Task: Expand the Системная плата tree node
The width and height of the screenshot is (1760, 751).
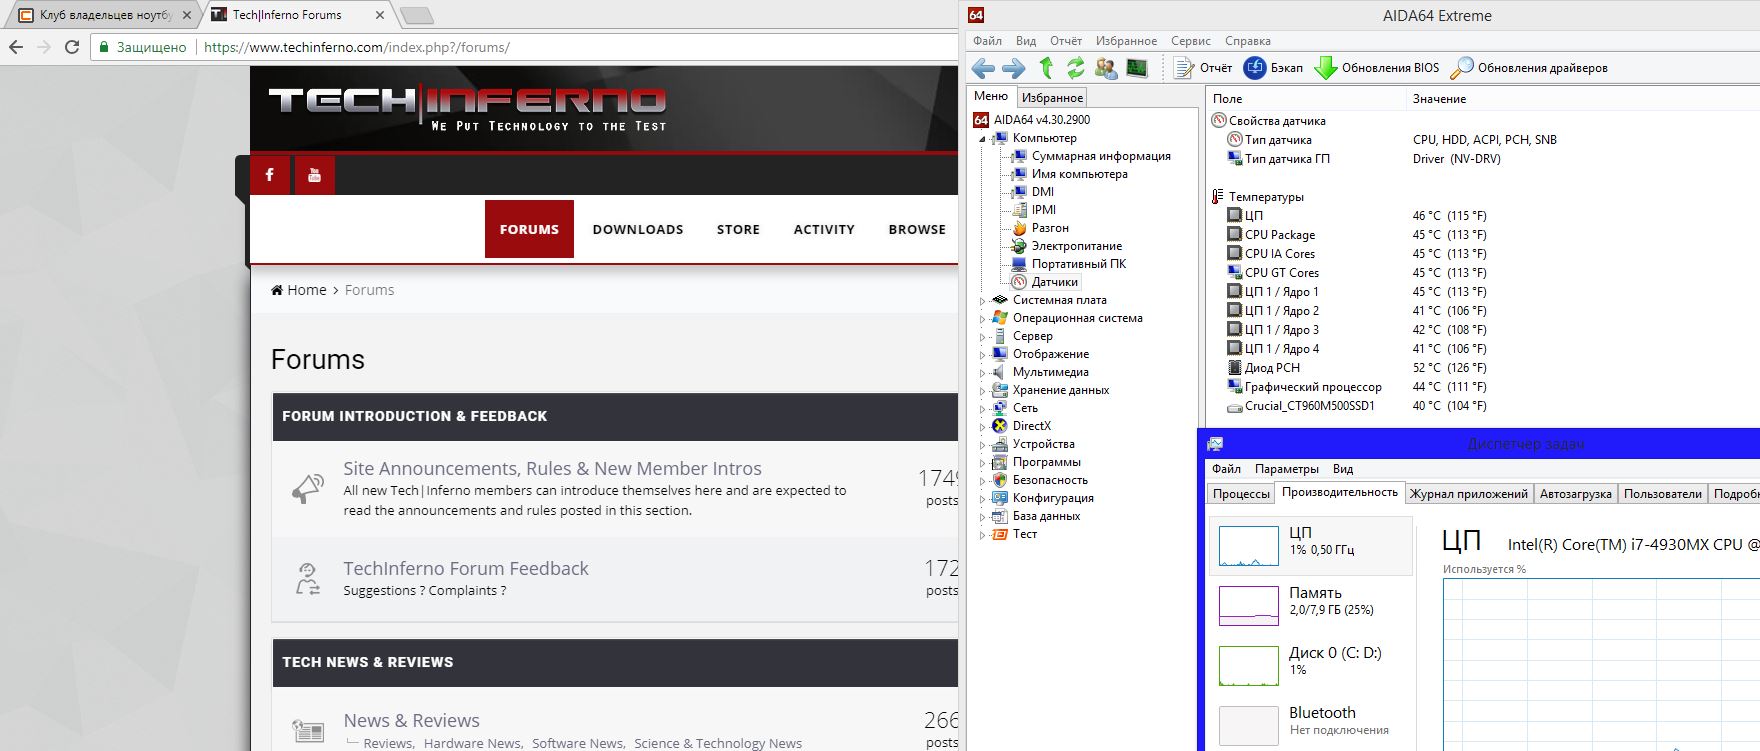Action: pos(982,300)
